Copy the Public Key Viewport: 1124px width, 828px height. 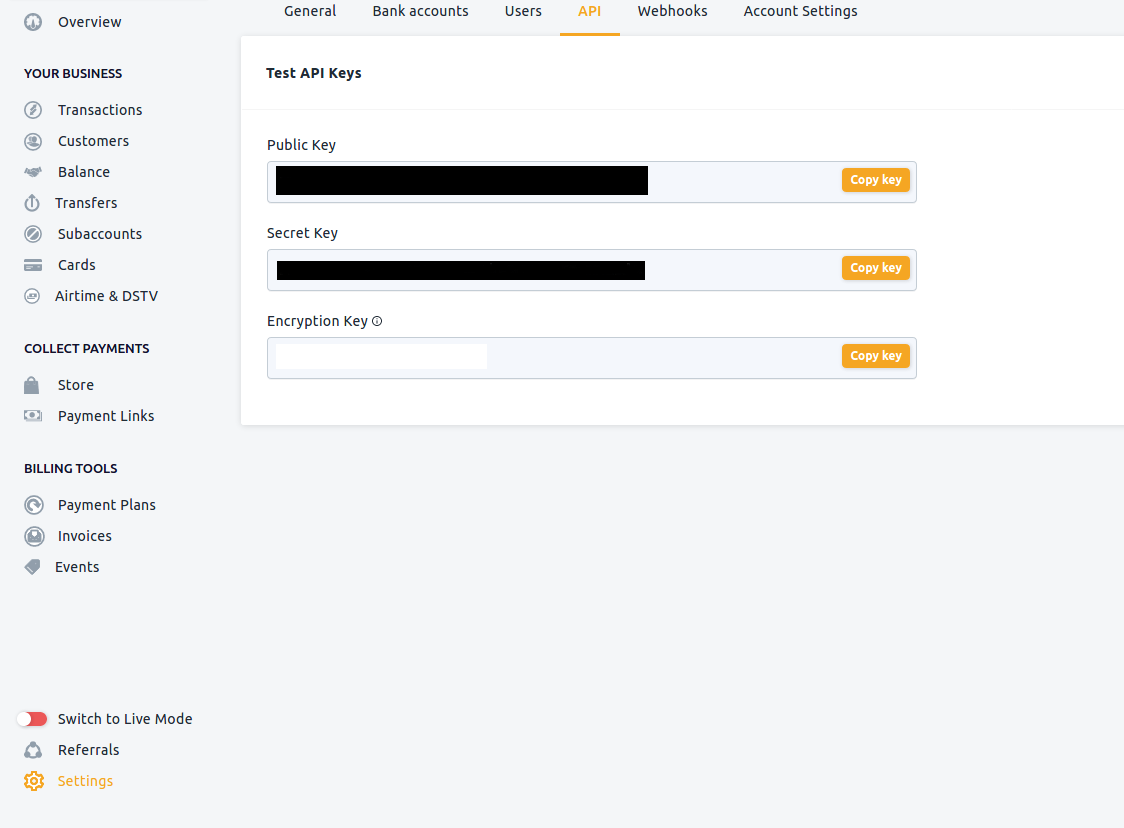tap(875, 180)
